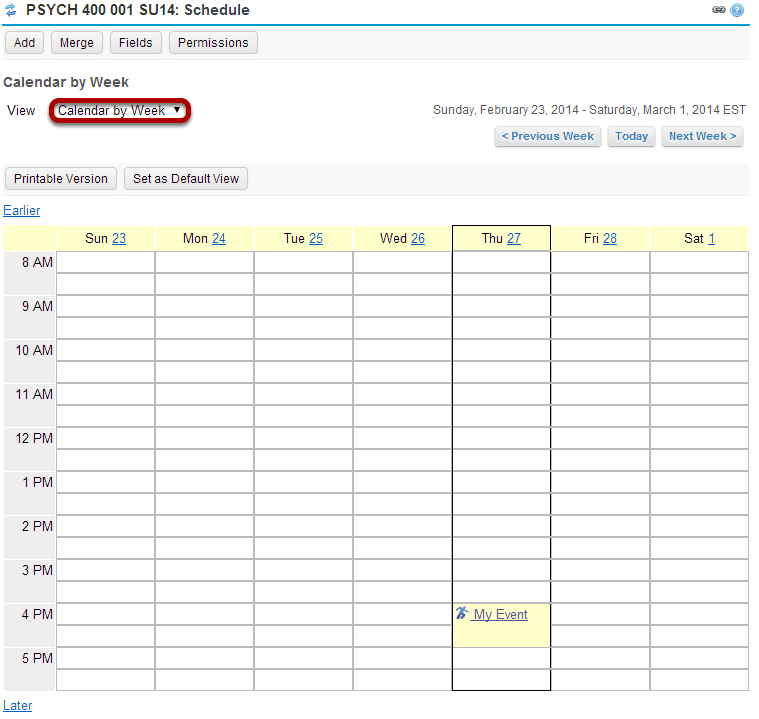Viewport: 759px width, 719px height.
Task: Advance to Next Week
Action: coord(702,137)
